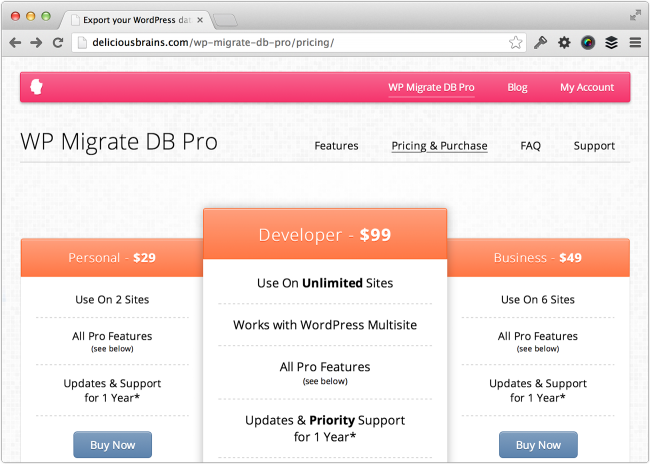
Task: Click the browser forward arrow
Action: click(x=36, y=42)
